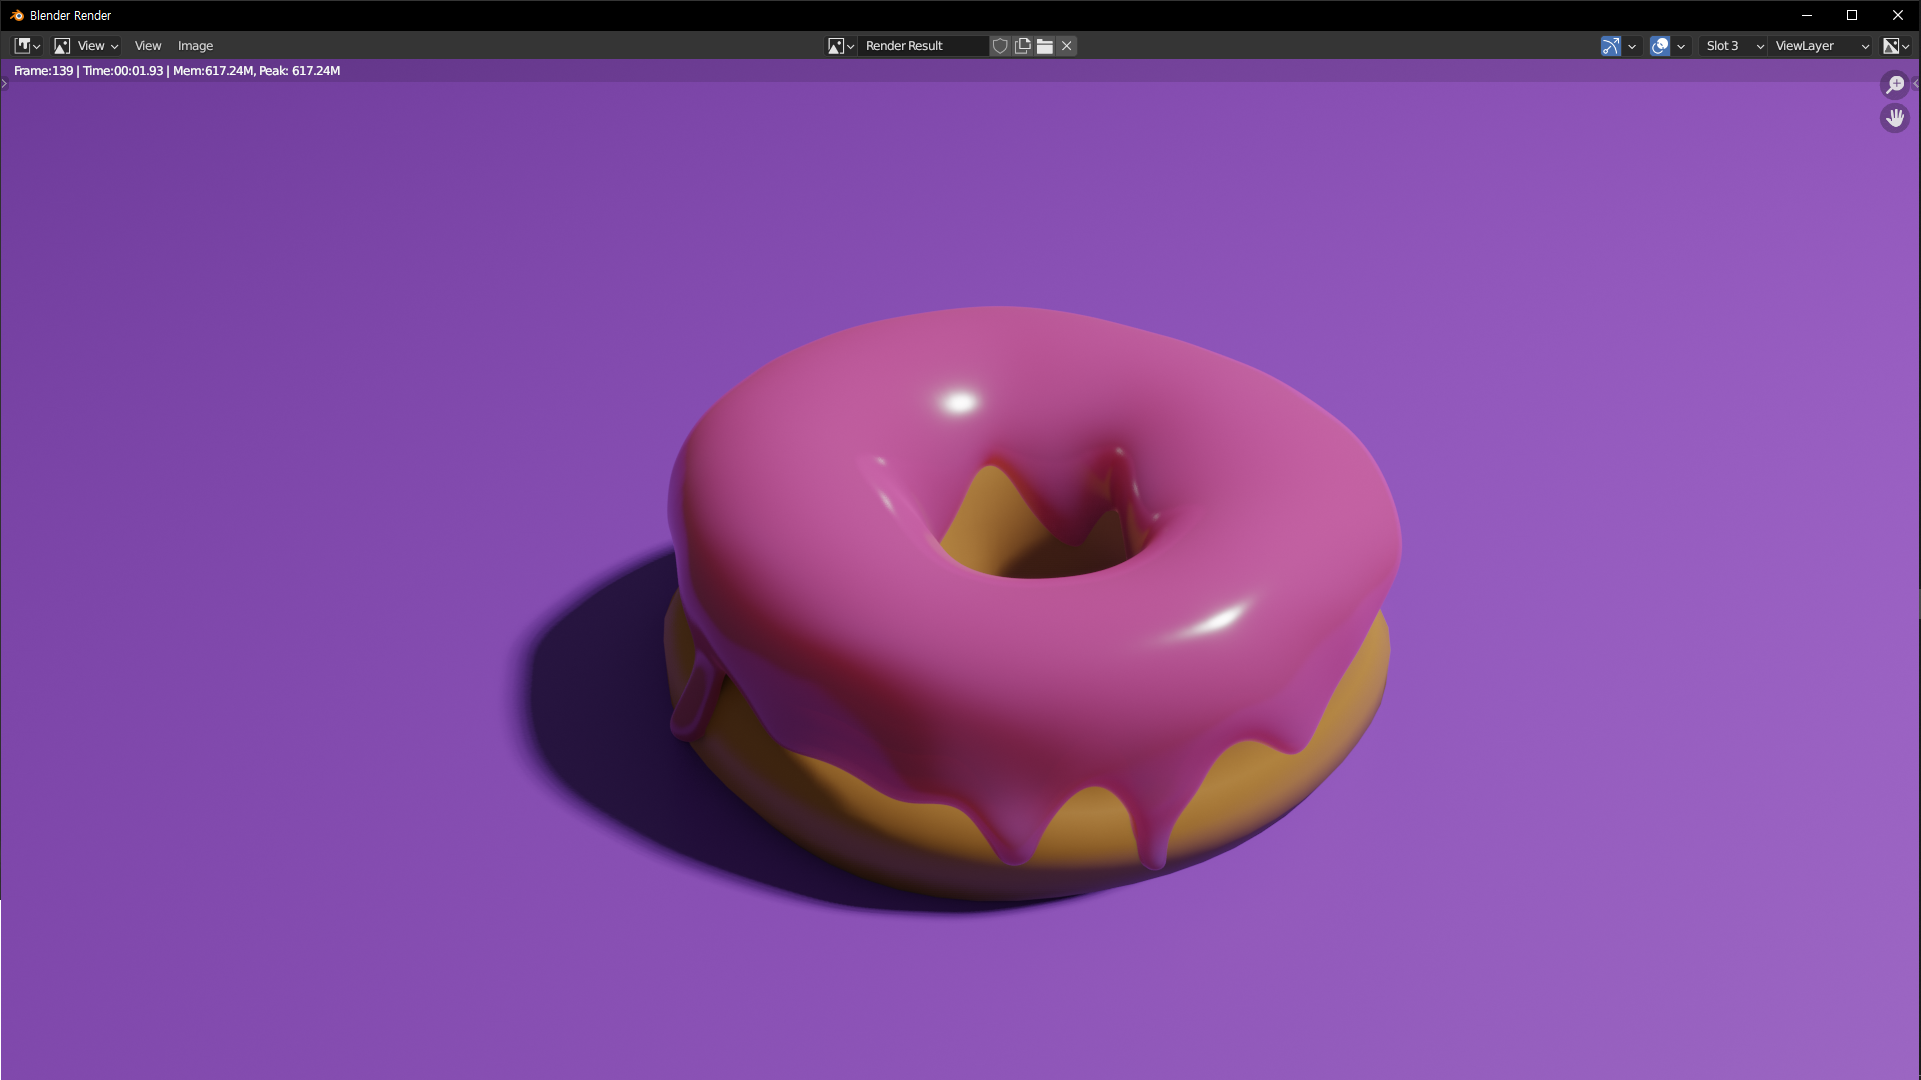Toggle the show gizmo button

click(x=1610, y=46)
